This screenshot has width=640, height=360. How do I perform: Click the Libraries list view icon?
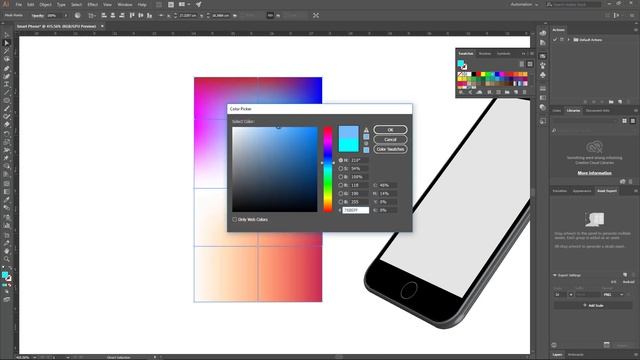(x=633, y=121)
